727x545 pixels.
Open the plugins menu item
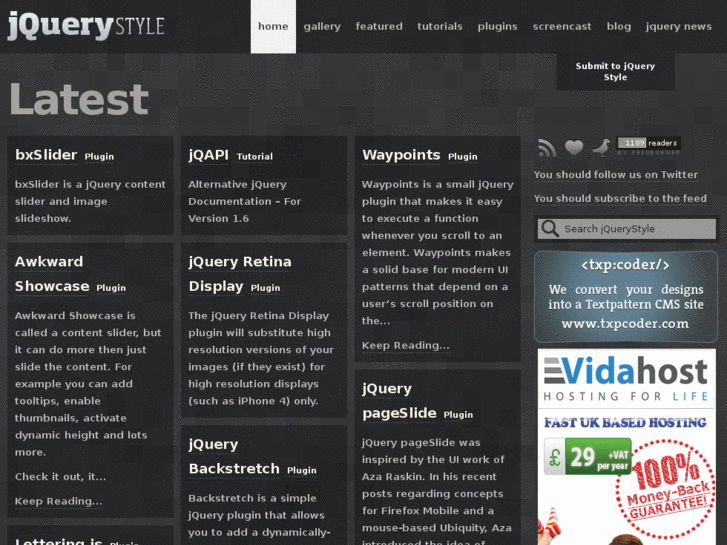[497, 26]
